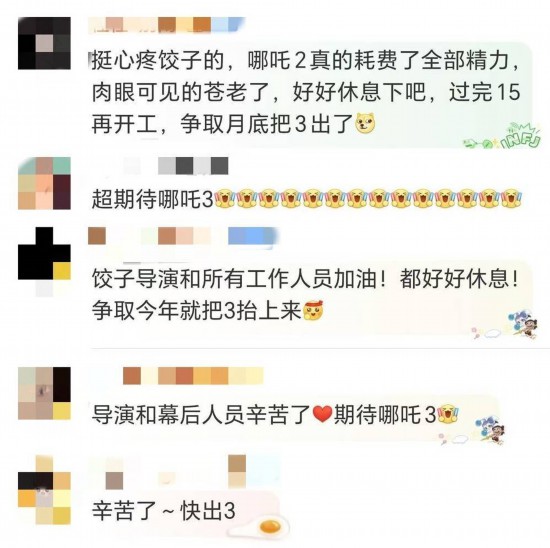
Task: Click the blurred username above 饺子导演和所有工作人员
Action: click(183, 236)
